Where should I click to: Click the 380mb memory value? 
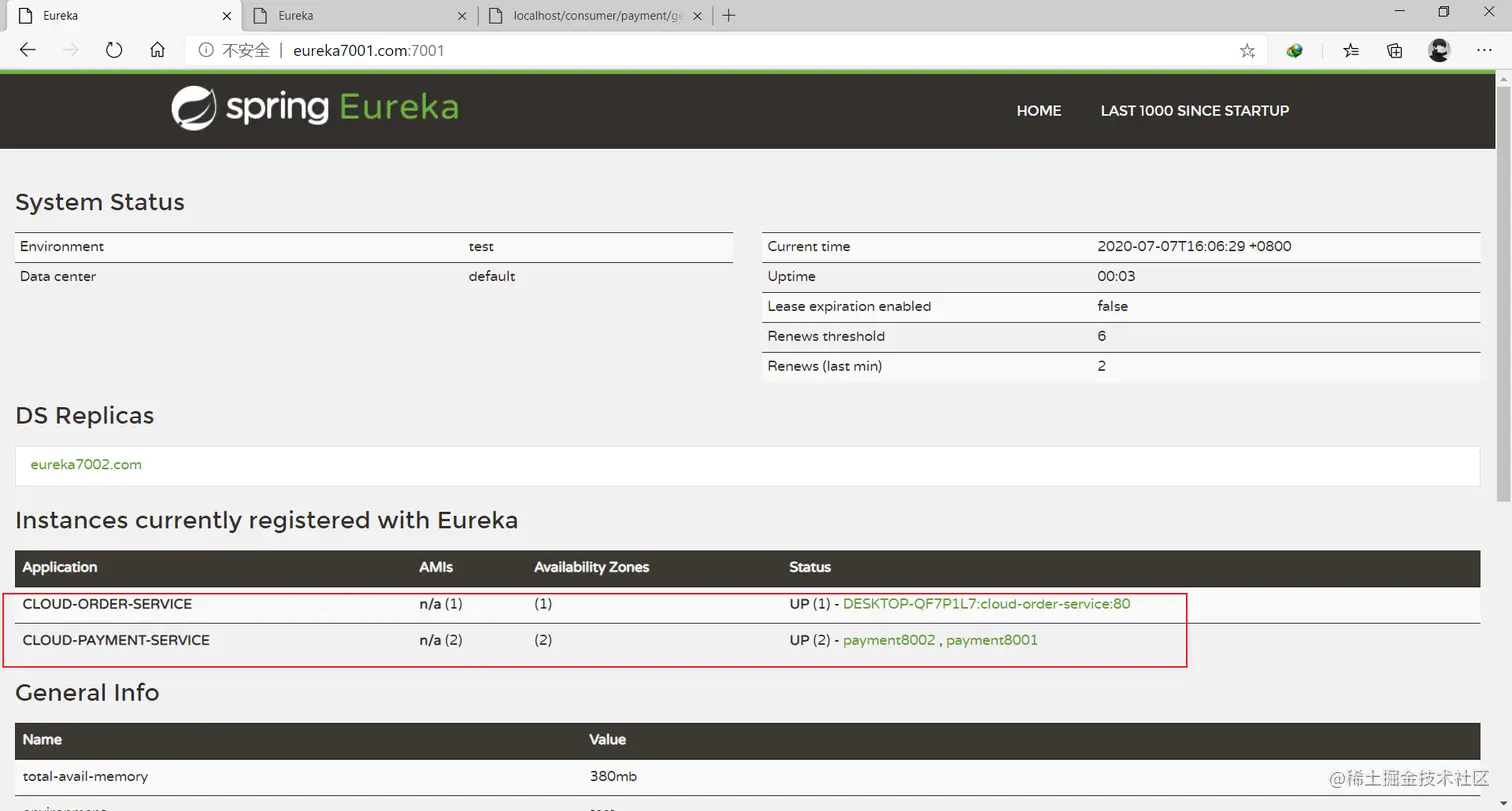[613, 776]
